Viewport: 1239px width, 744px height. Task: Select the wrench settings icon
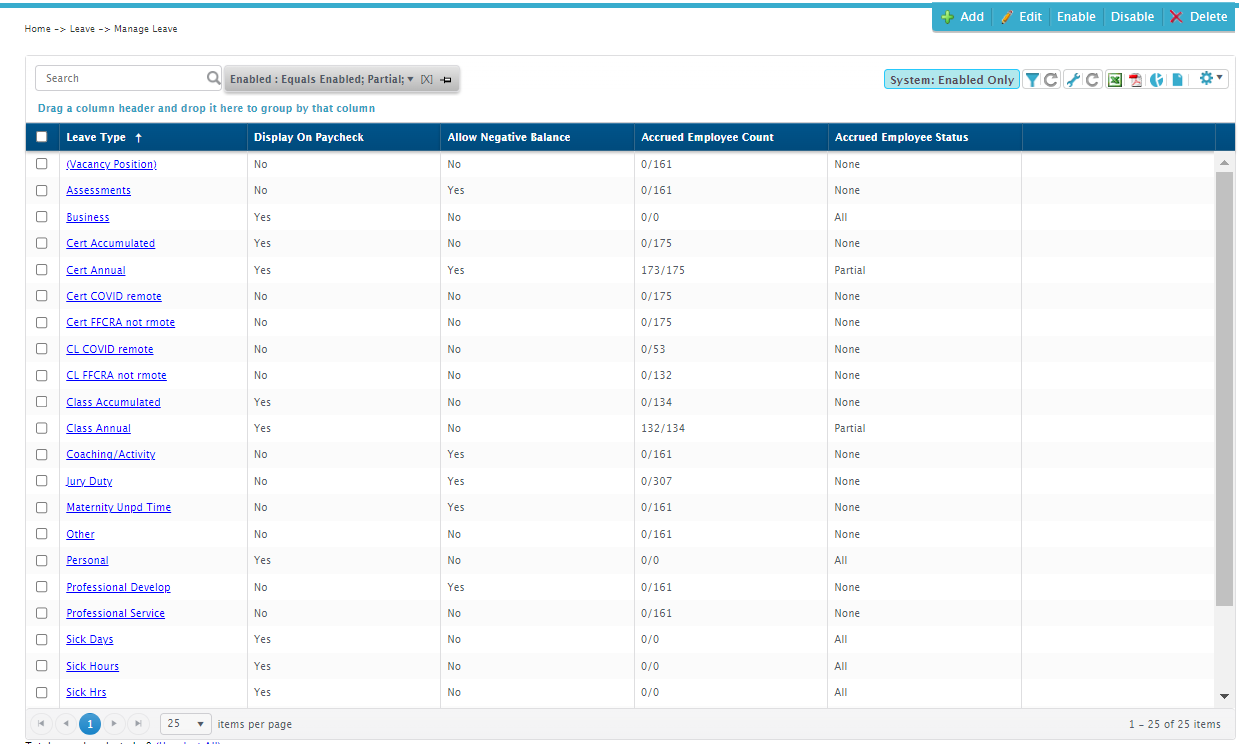click(1073, 79)
